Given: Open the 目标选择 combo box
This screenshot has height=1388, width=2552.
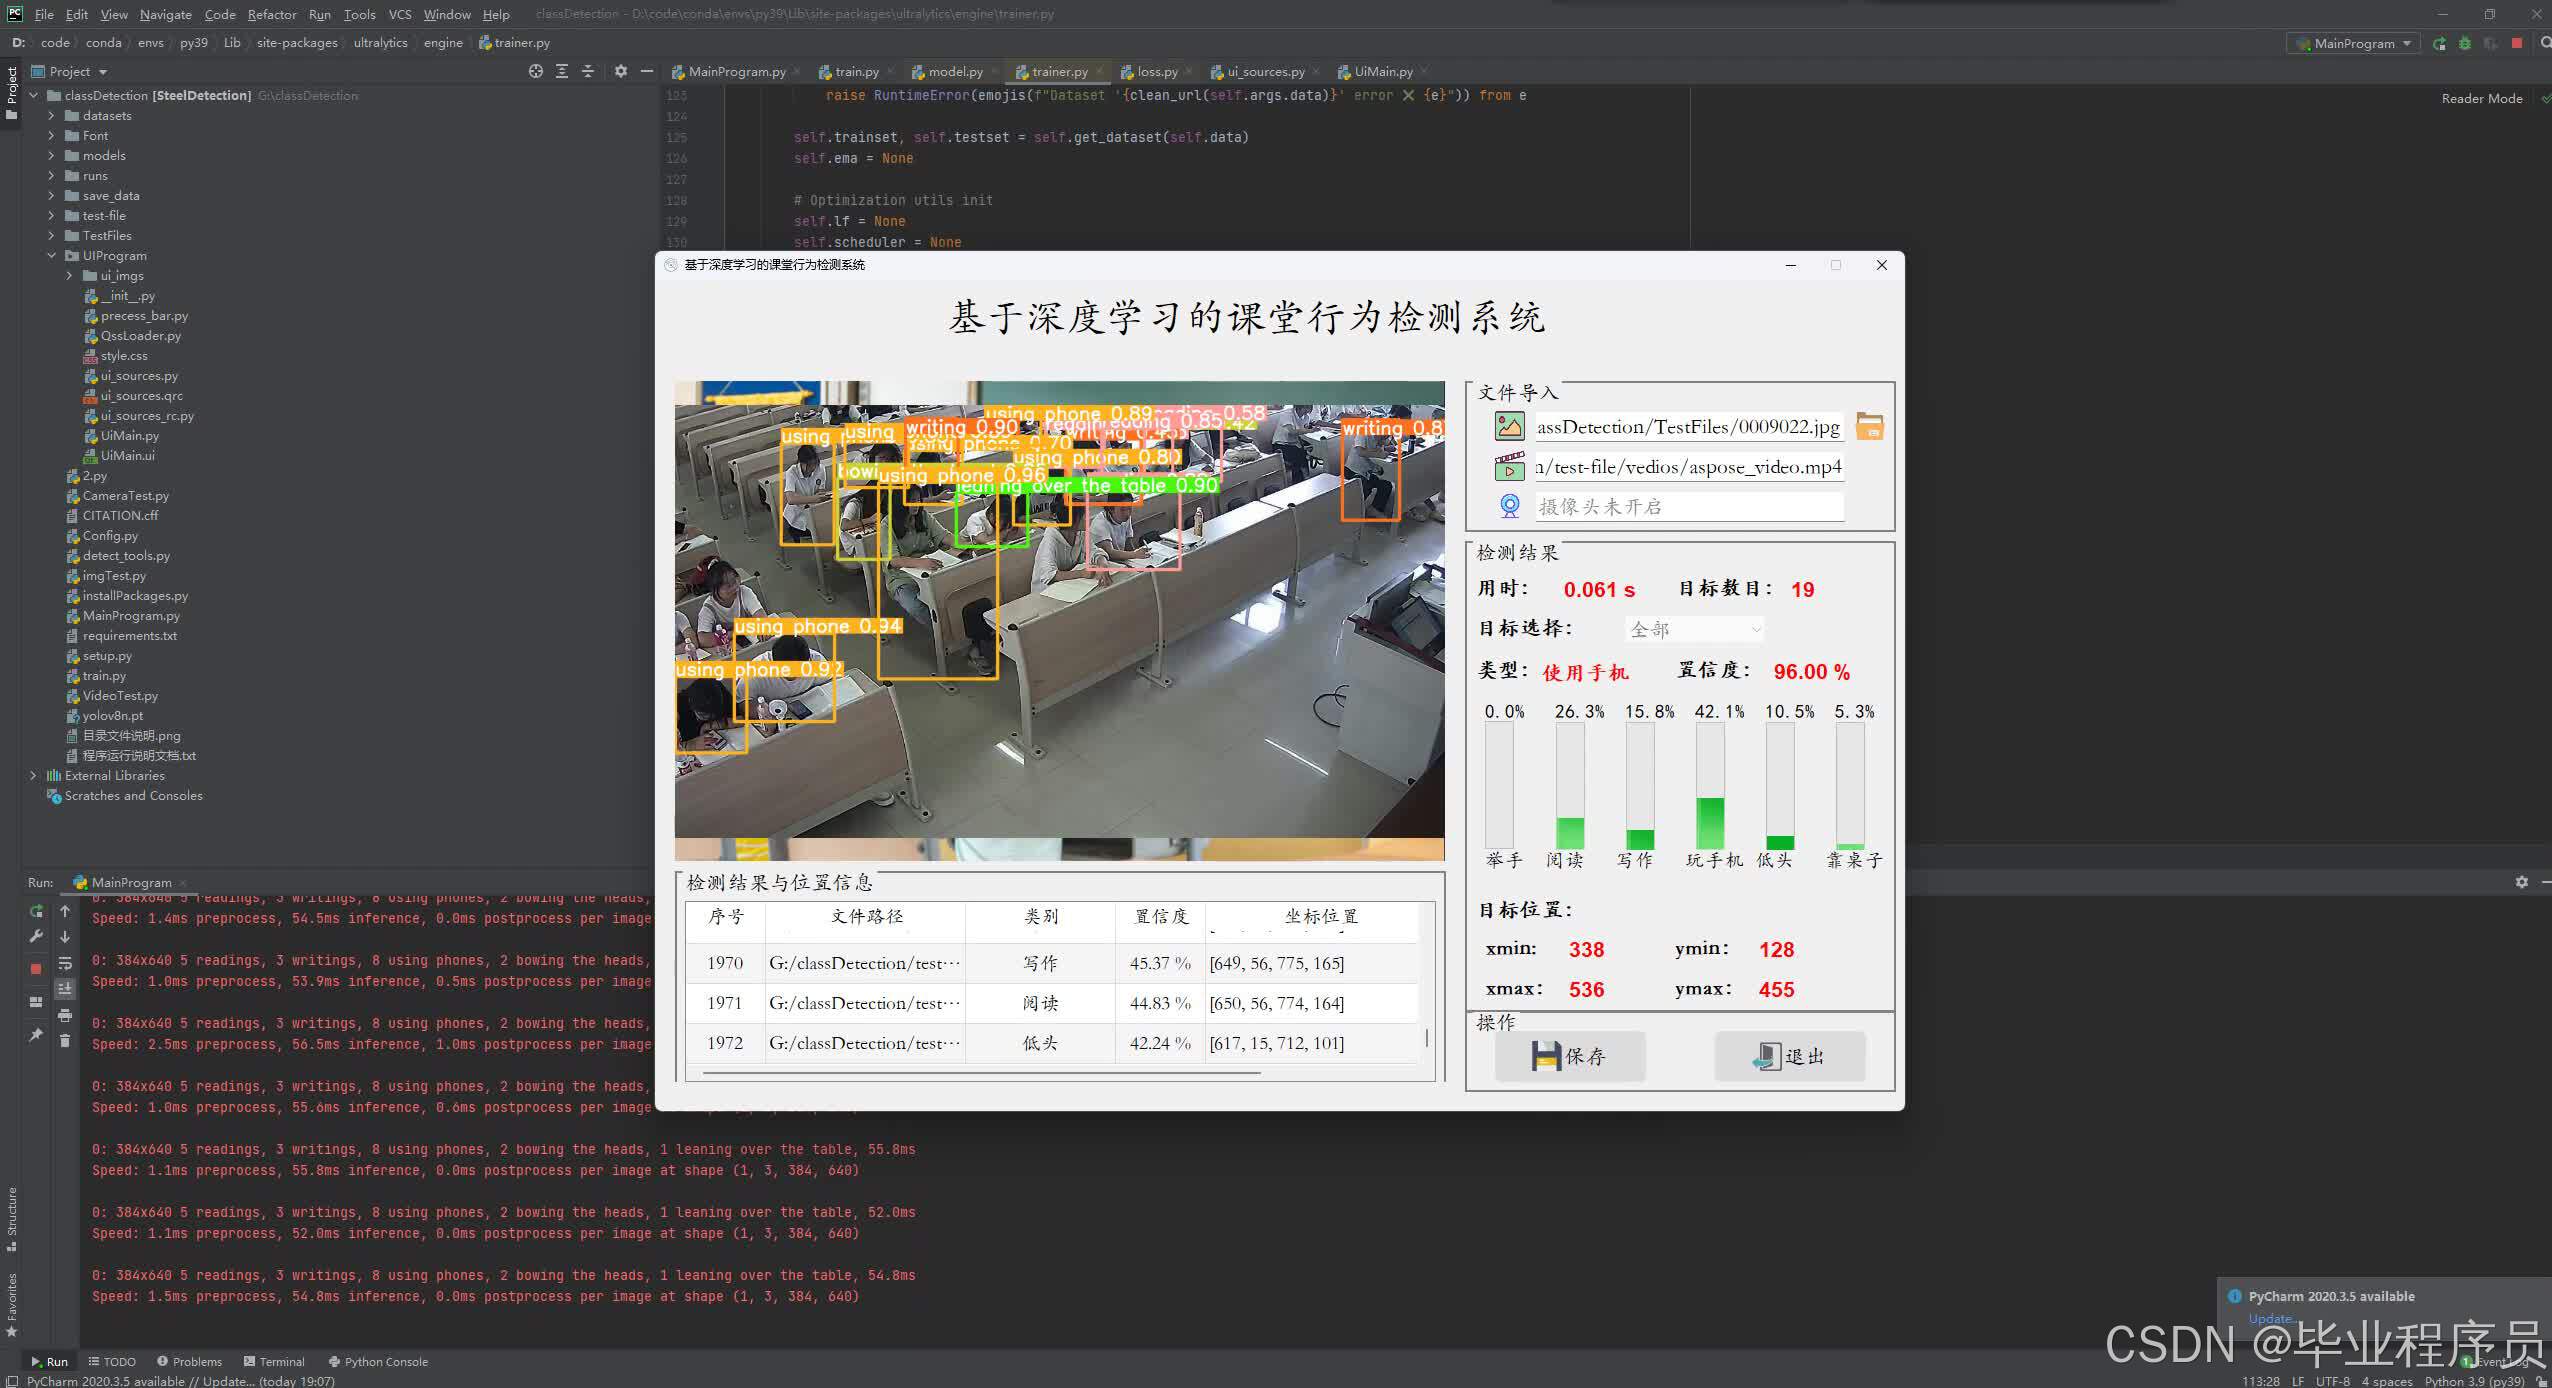Looking at the screenshot, I should coord(1695,629).
